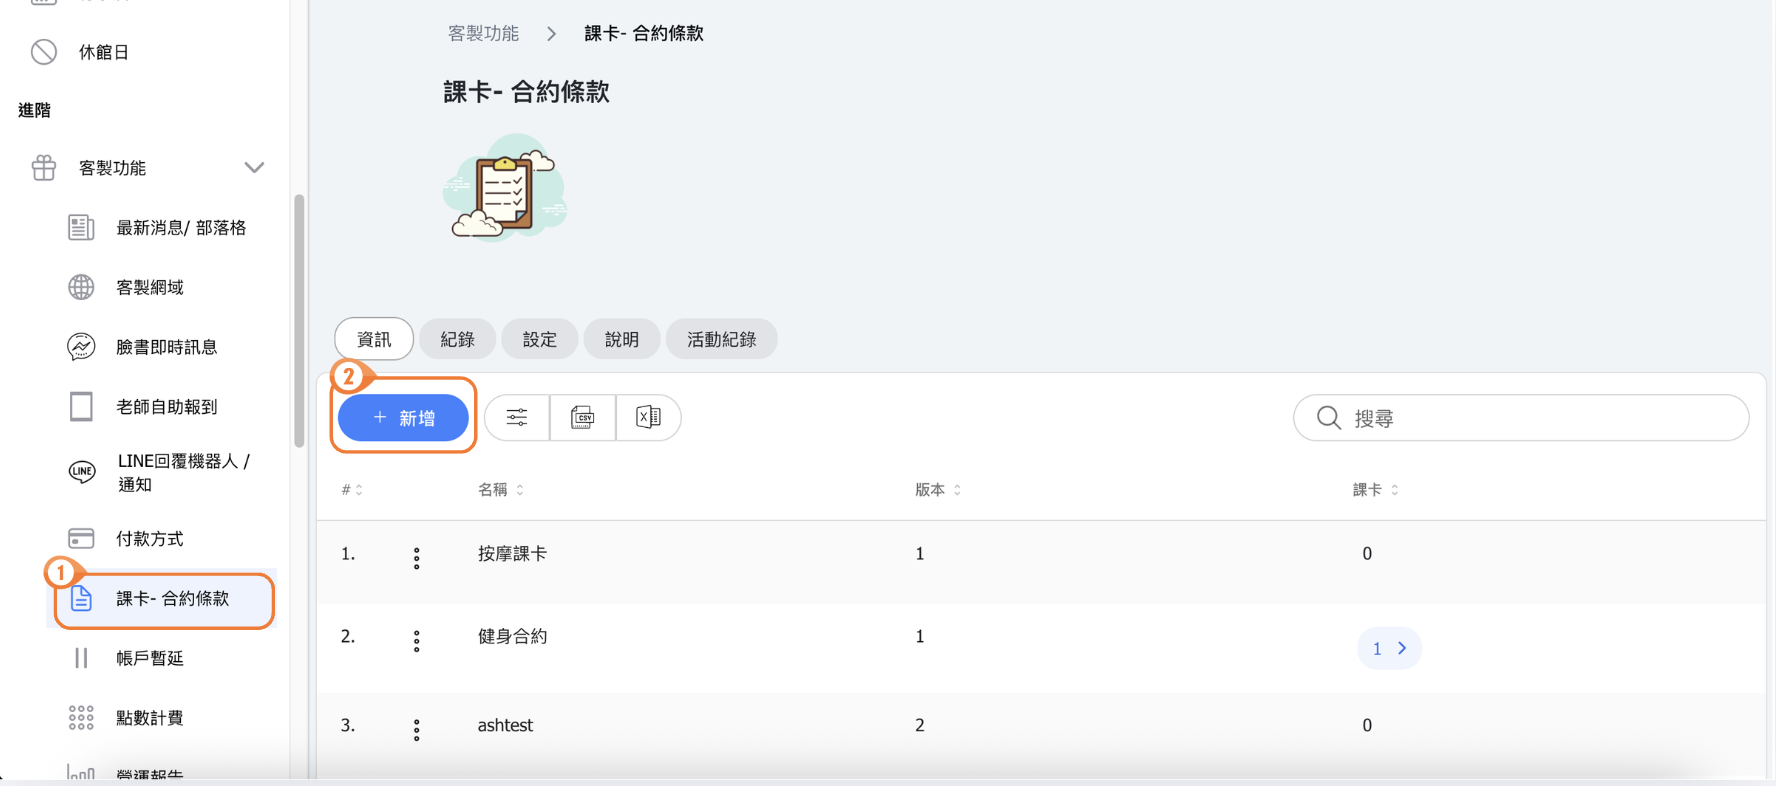This screenshot has width=1776, height=786.
Task: Click the filter settings sliders icon
Action: tap(517, 418)
